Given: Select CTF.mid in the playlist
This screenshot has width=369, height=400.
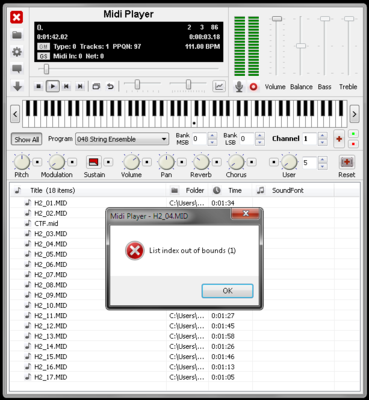Looking at the screenshot, I should click(46, 223).
